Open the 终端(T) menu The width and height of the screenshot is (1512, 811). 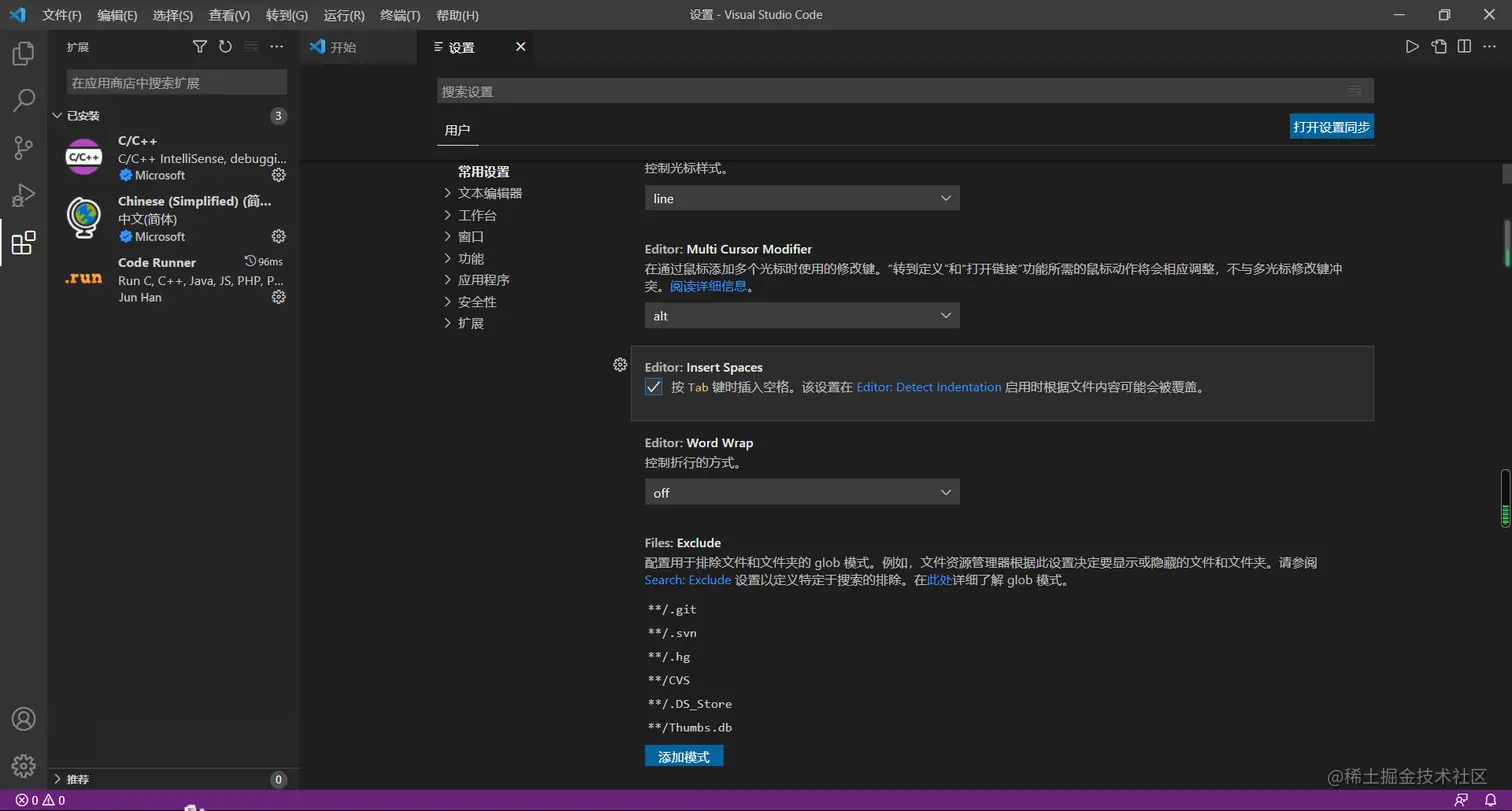(x=400, y=15)
